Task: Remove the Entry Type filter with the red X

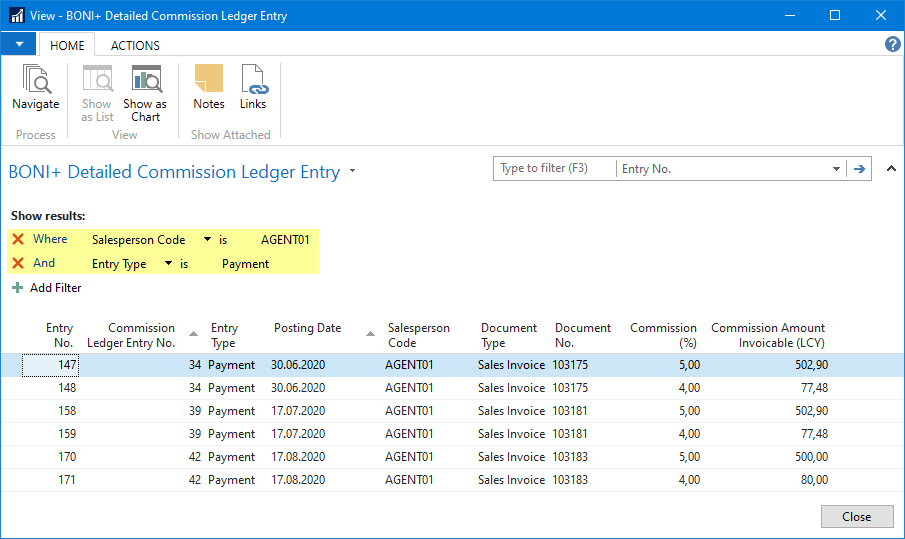Action: [18, 263]
